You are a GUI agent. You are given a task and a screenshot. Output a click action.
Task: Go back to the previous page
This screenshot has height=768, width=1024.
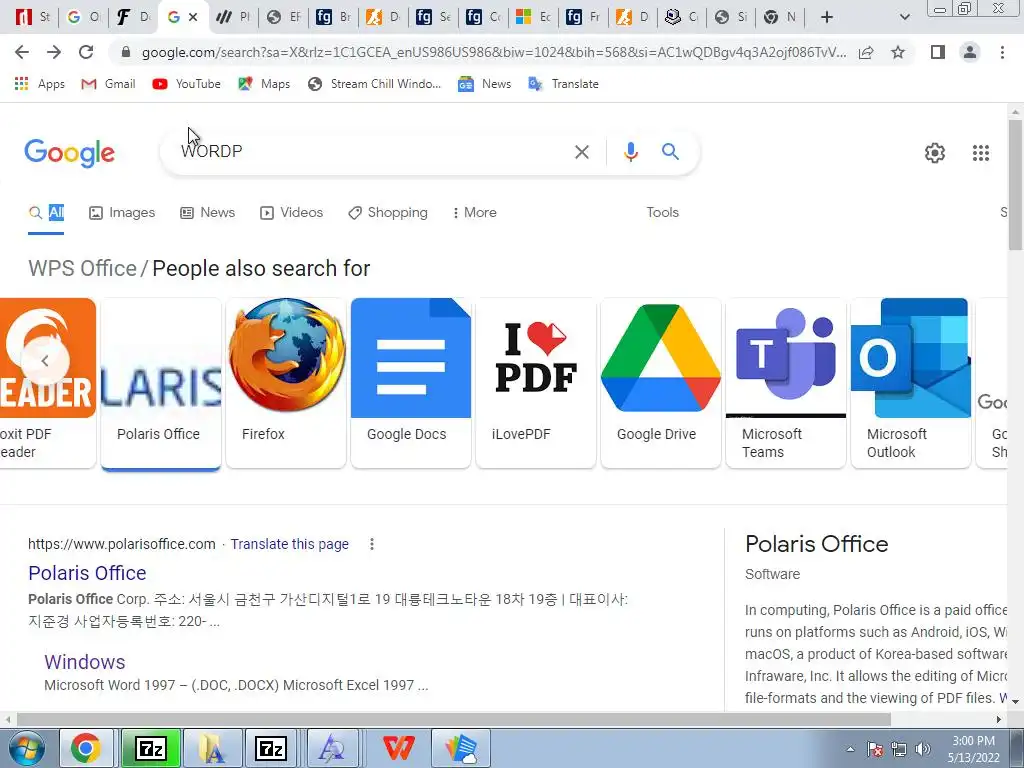coord(22,52)
